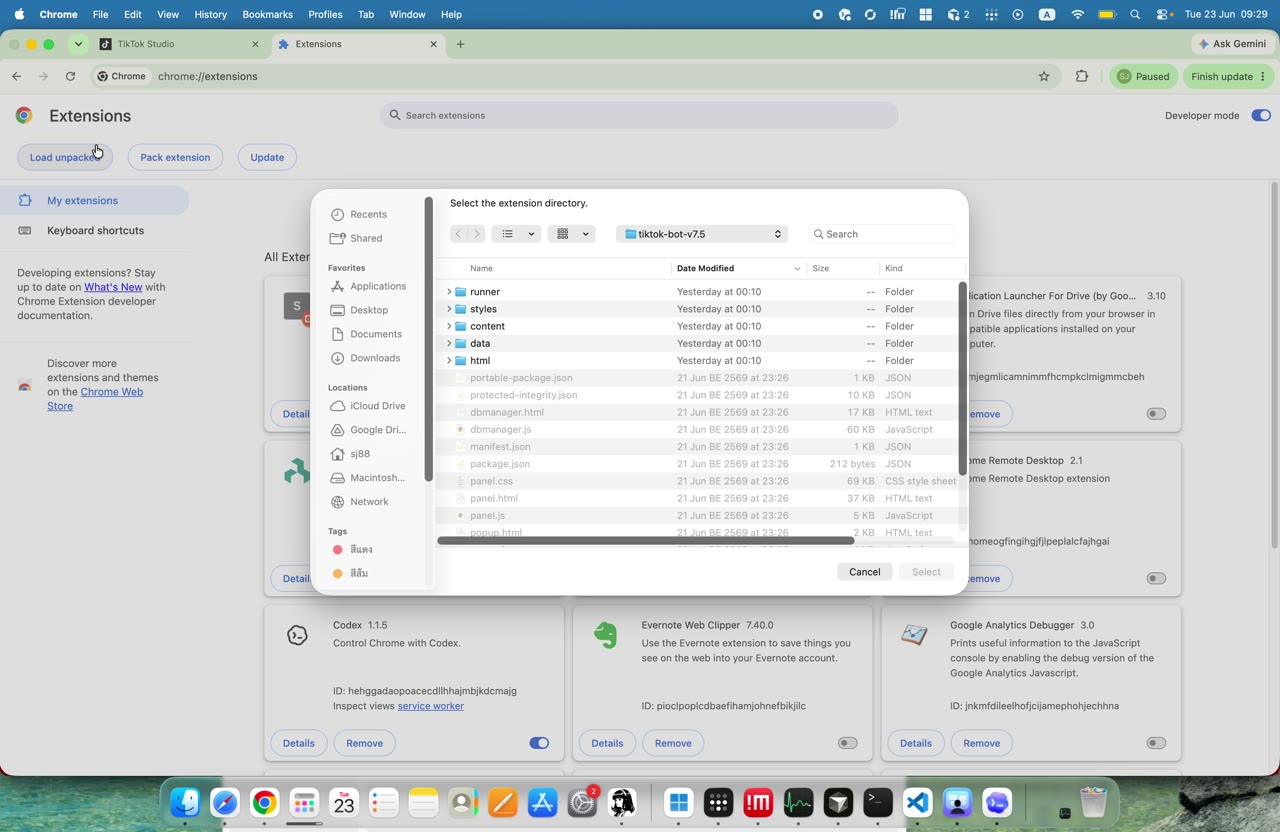Enable the Chrome Remote Desktop extension
Screen dimensions: 1280x832
1156,578
